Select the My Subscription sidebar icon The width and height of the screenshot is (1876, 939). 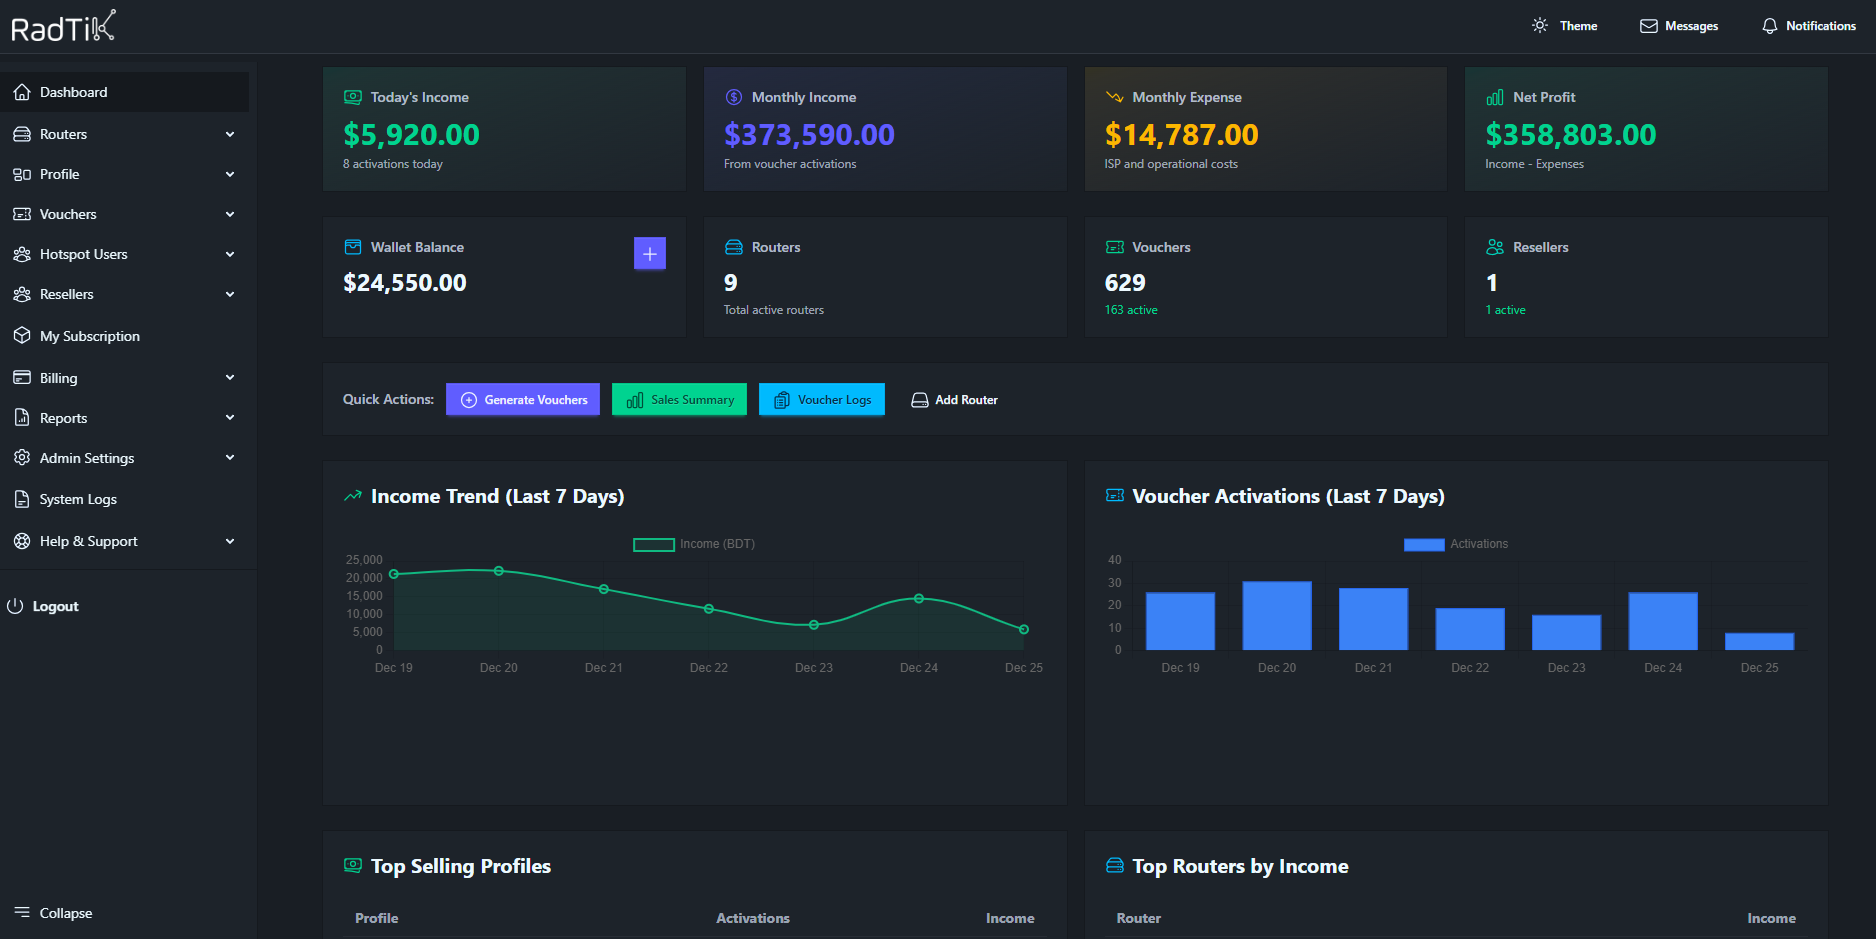tap(22, 335)
